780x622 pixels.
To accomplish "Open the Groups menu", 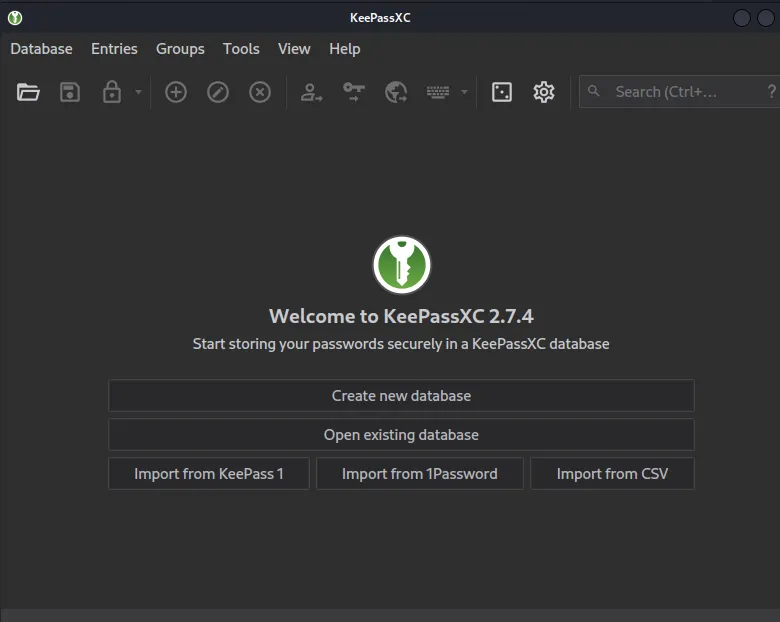I will [180, 49].
